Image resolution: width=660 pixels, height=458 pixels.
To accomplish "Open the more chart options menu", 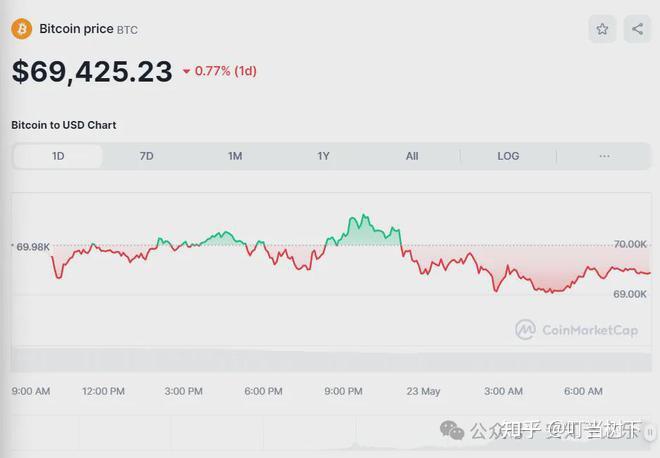I will click(604, 156).
